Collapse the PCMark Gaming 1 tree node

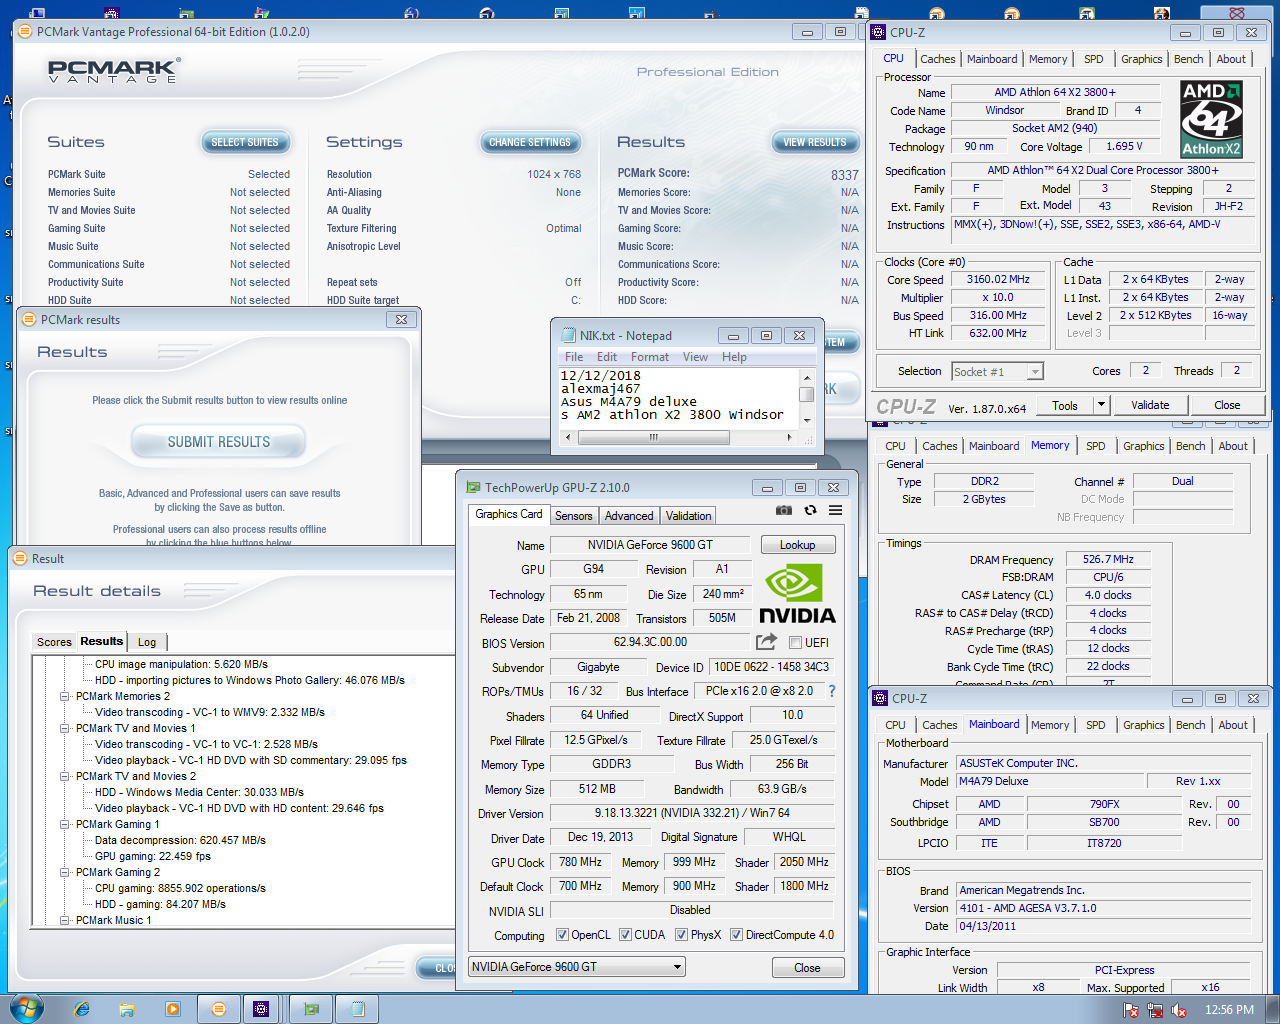[65, 824]
